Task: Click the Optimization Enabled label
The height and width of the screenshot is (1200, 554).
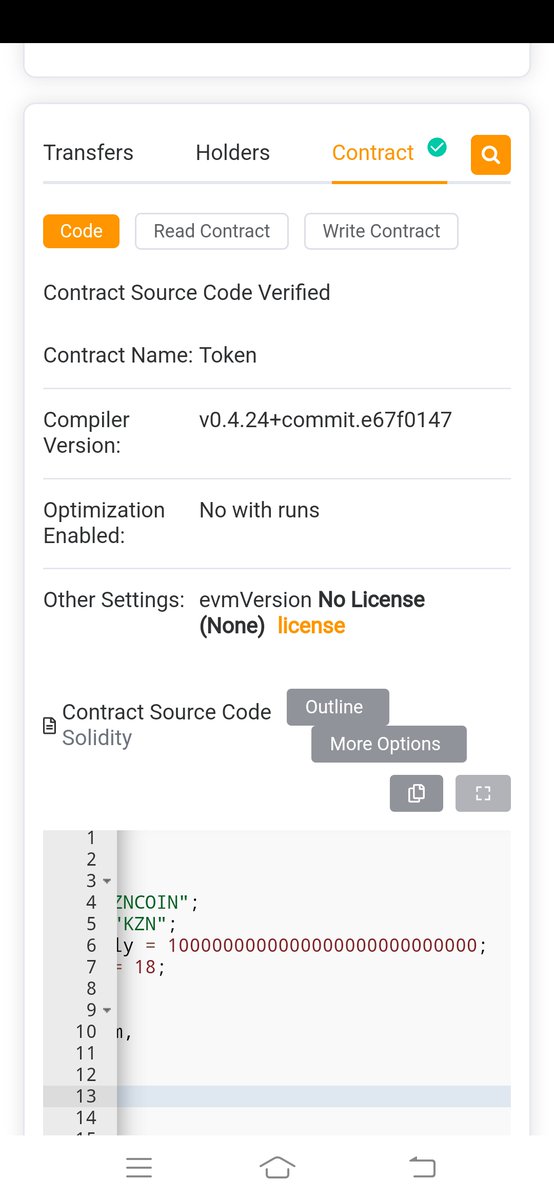Action: point(104,523)
